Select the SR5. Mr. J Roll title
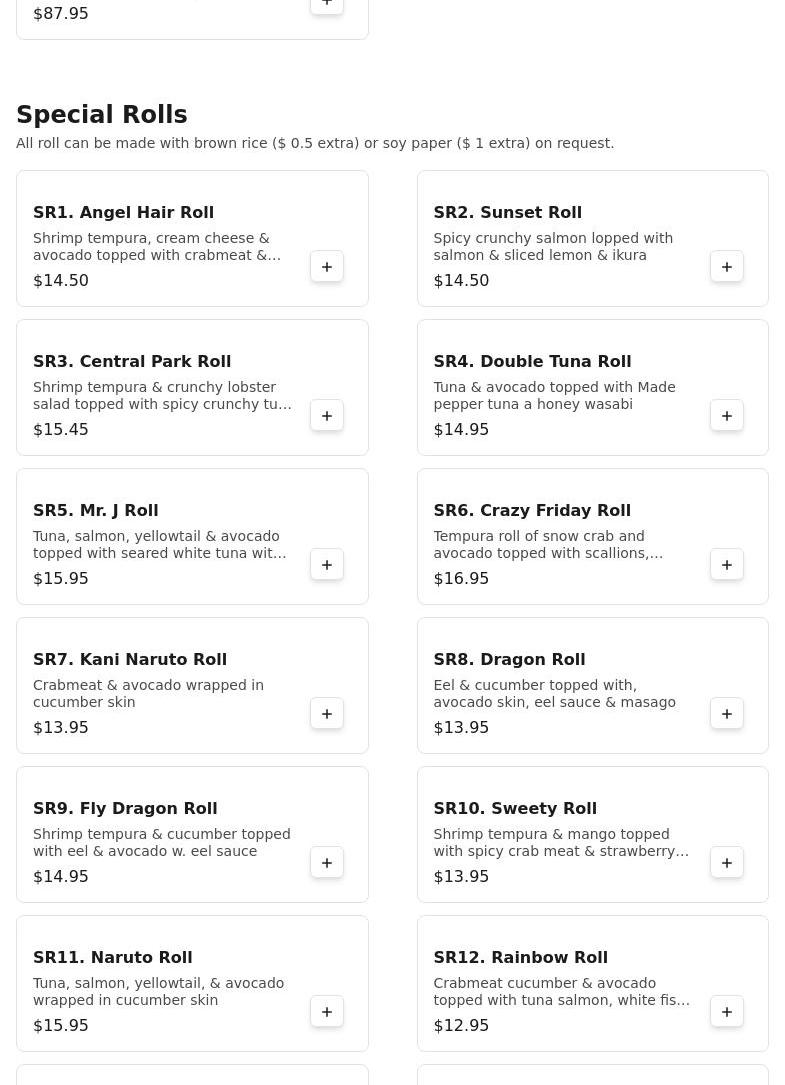785x1085 pixels. pos(95,510)
